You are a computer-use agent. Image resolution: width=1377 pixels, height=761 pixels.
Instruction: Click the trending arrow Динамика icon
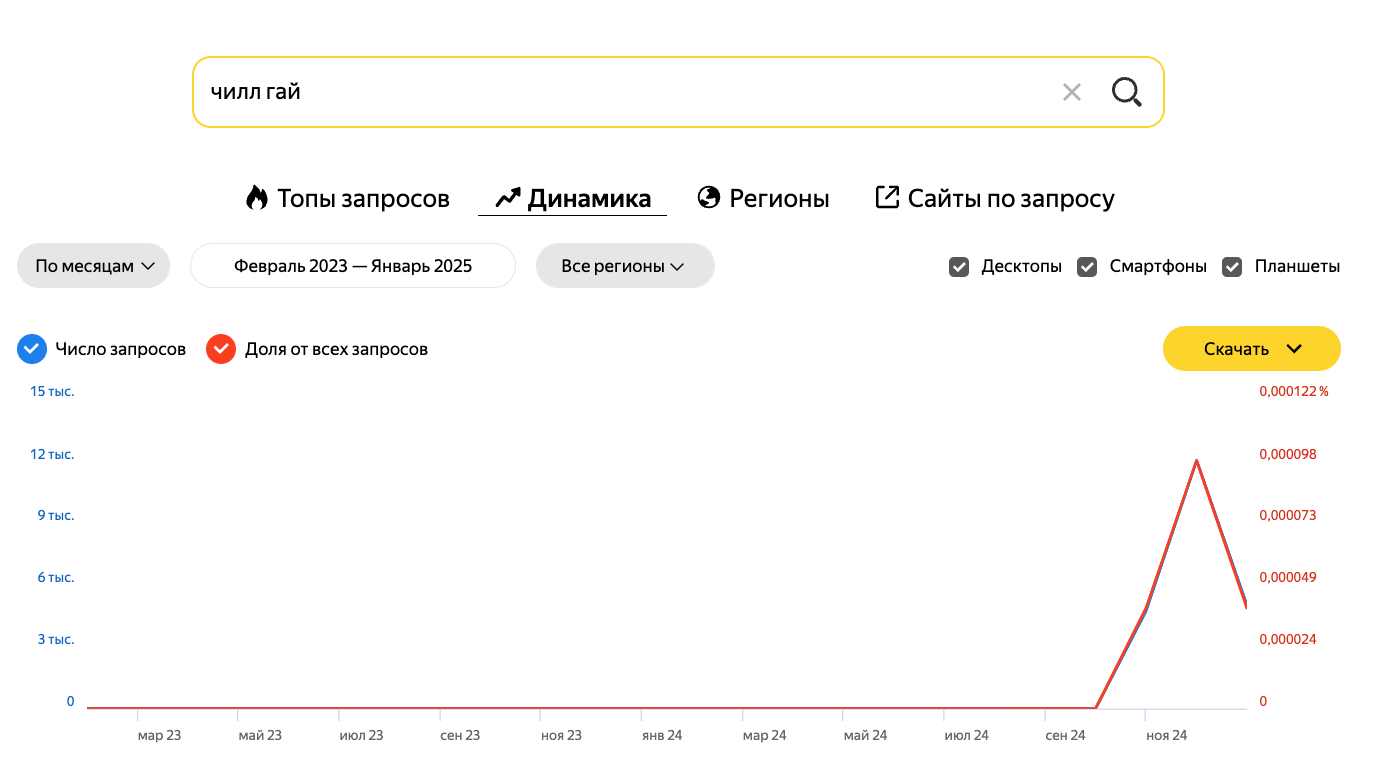coord(508,198)
